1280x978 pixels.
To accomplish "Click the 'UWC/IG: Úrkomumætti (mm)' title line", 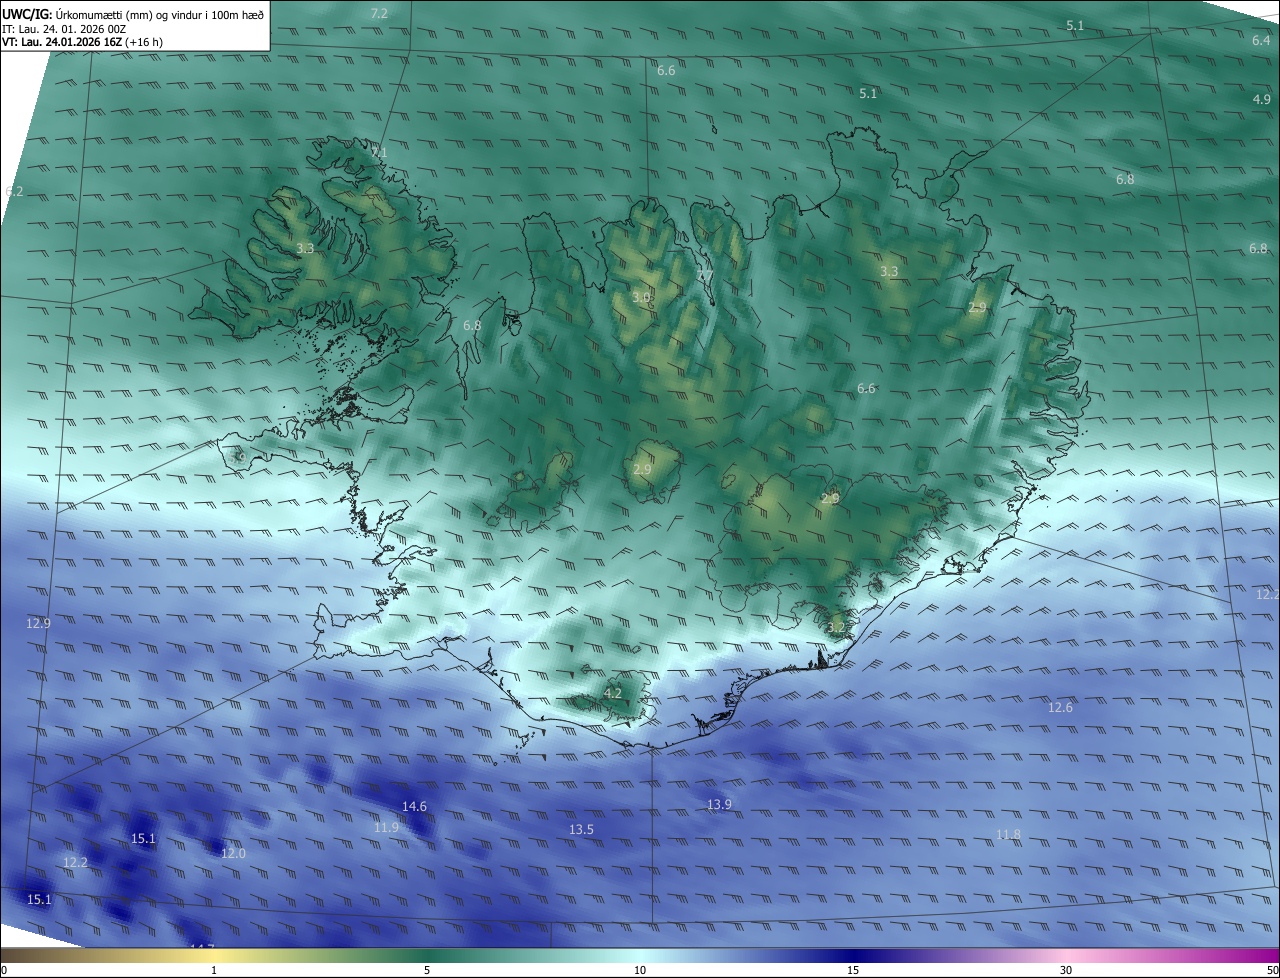I will (133, 13).
